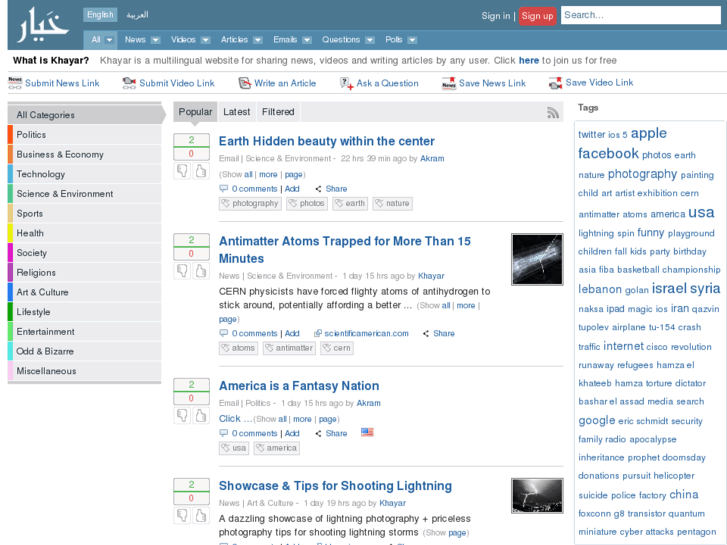Select All Categories in sidebar
The width and height of the screenshot is (727, 545).
[86, 115]
